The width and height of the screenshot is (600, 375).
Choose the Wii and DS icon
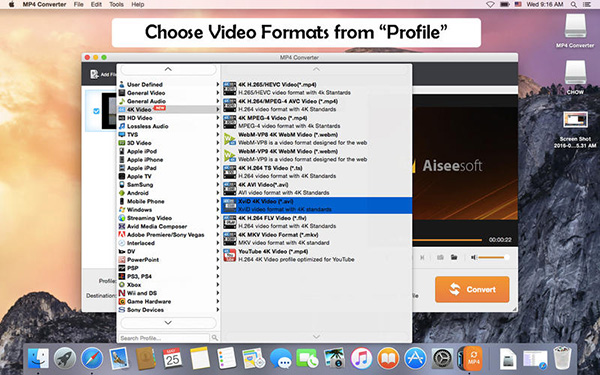[x=122, y=293]
